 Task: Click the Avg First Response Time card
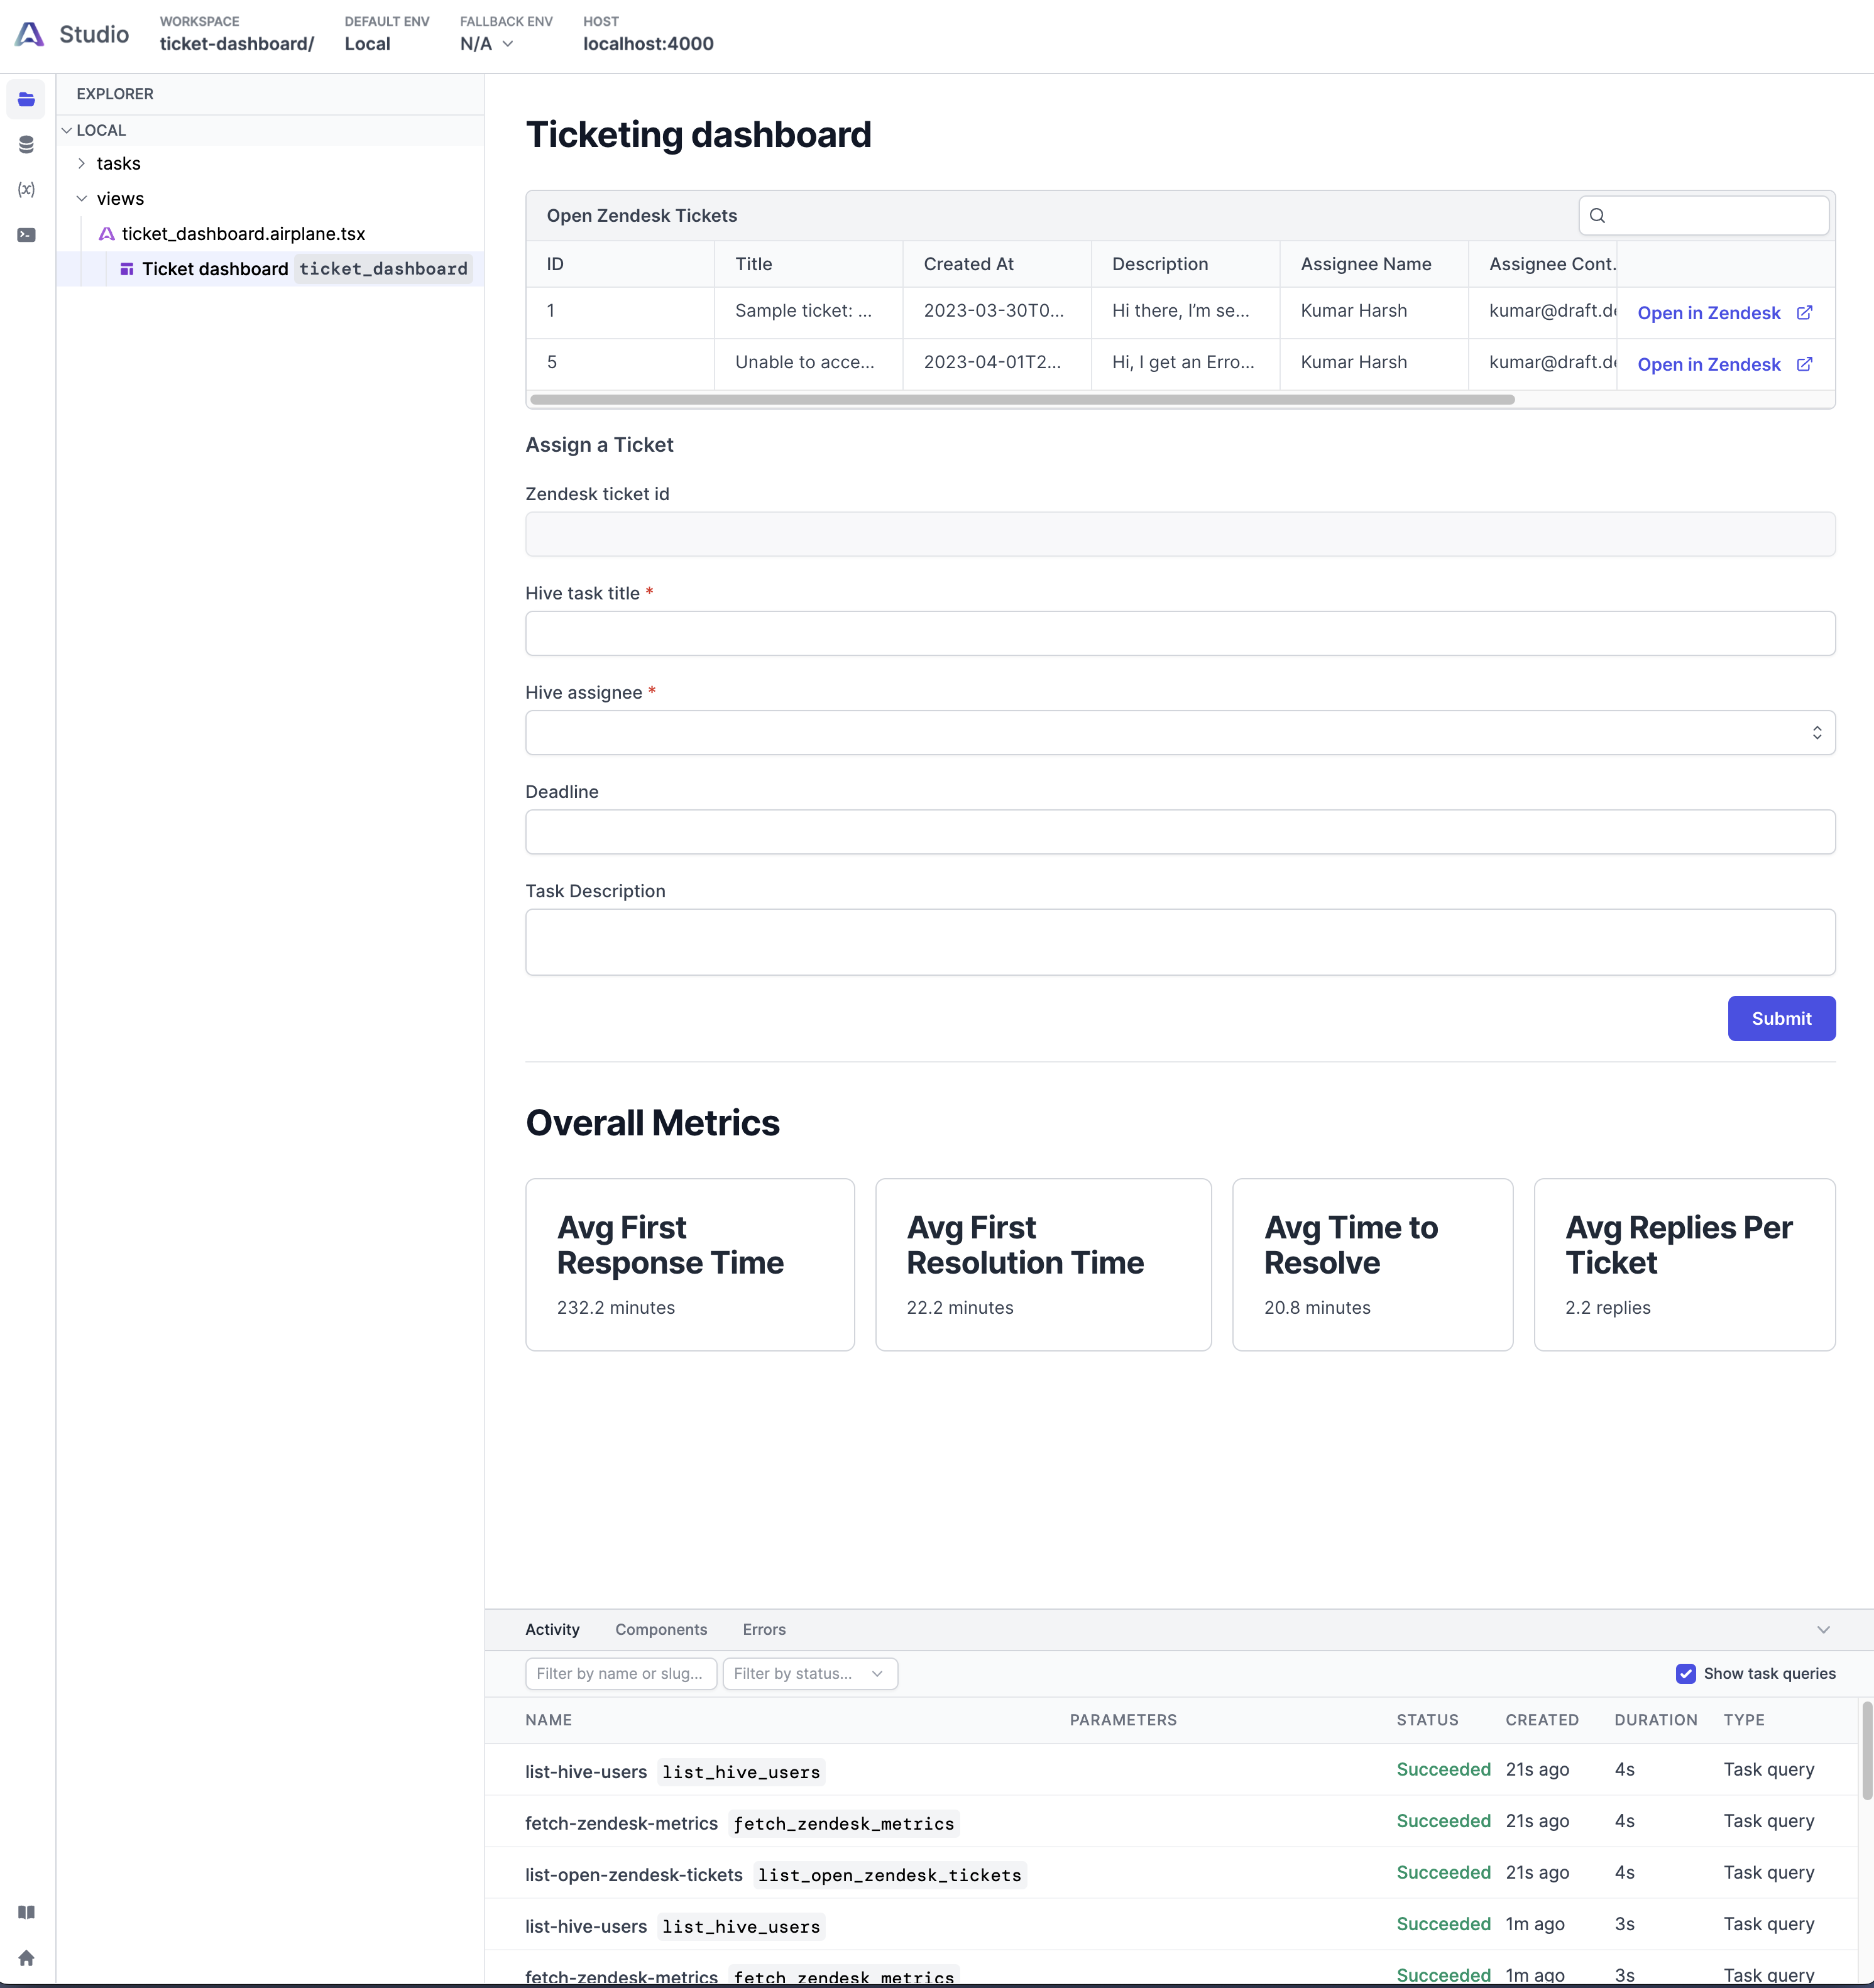pos(690,1264)
